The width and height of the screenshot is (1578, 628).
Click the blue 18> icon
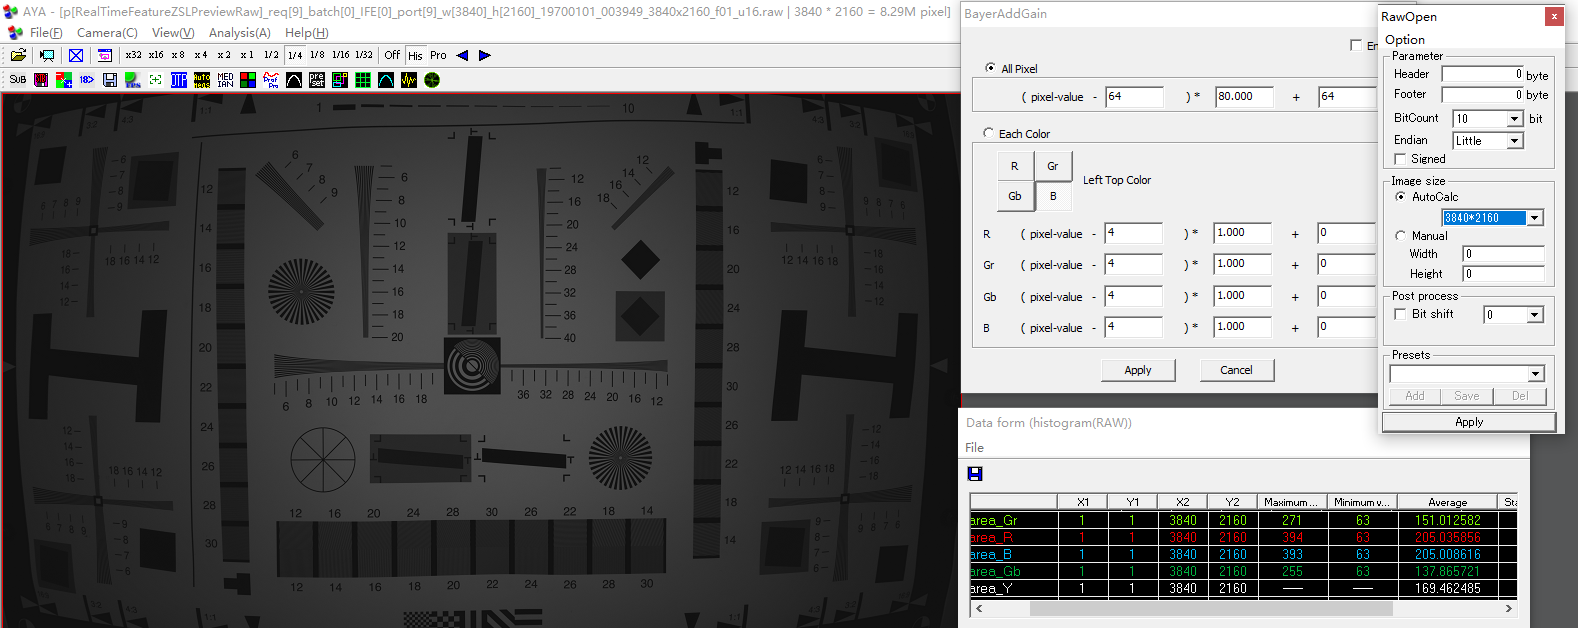[x=87, y=80]
